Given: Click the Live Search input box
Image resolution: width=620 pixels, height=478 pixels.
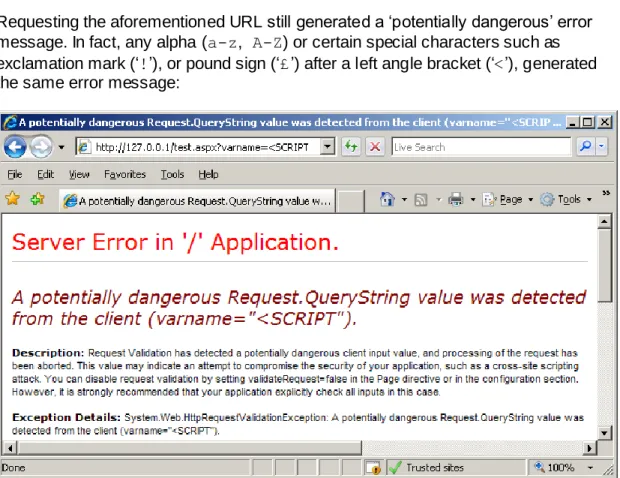Looking at the screenshot, I should pyautogui.click(x=481, y=147).
